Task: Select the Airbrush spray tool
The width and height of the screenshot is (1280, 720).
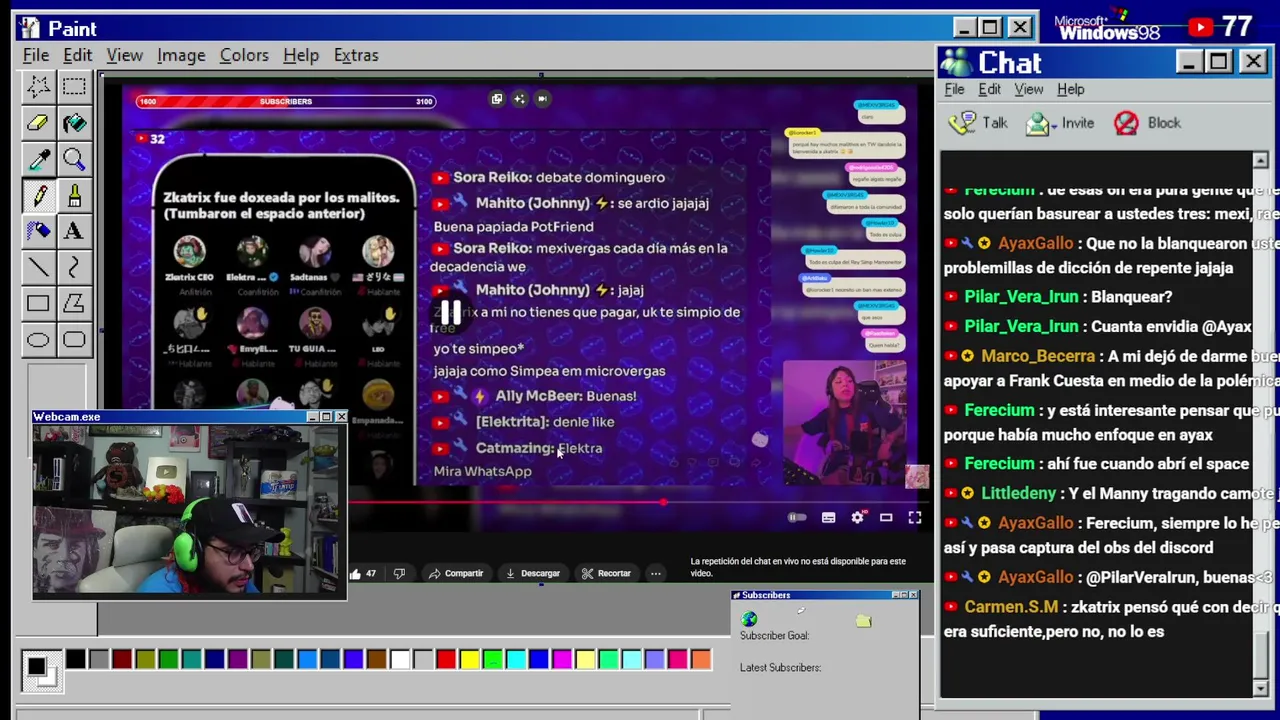Action: tap(38, 231)
